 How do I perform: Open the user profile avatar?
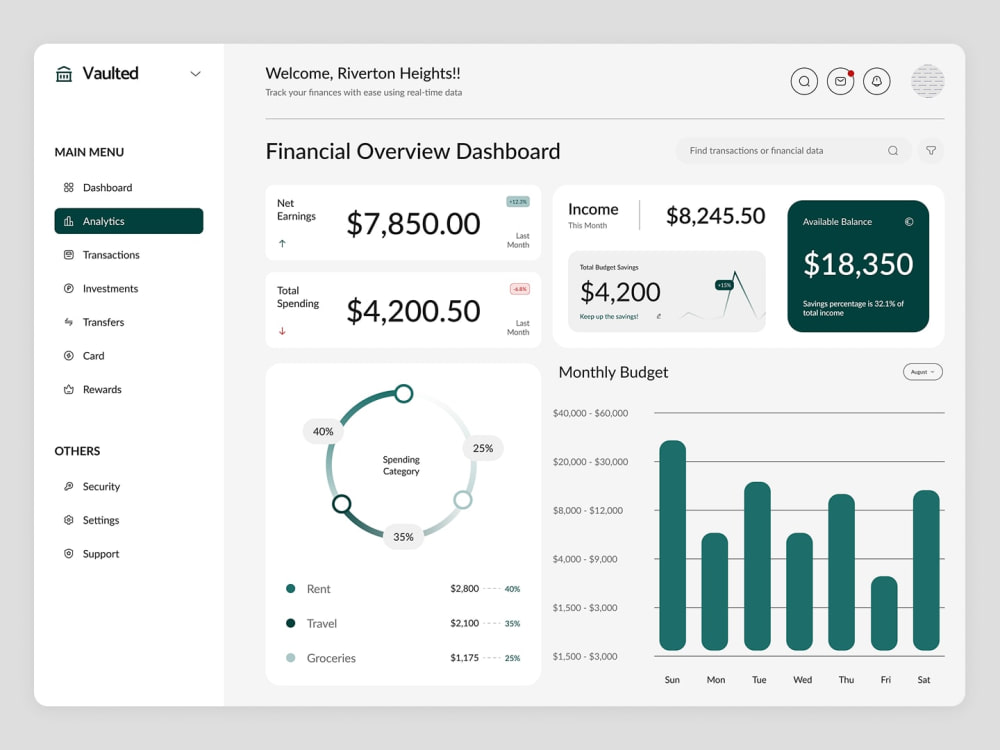[x=928, y=81]
